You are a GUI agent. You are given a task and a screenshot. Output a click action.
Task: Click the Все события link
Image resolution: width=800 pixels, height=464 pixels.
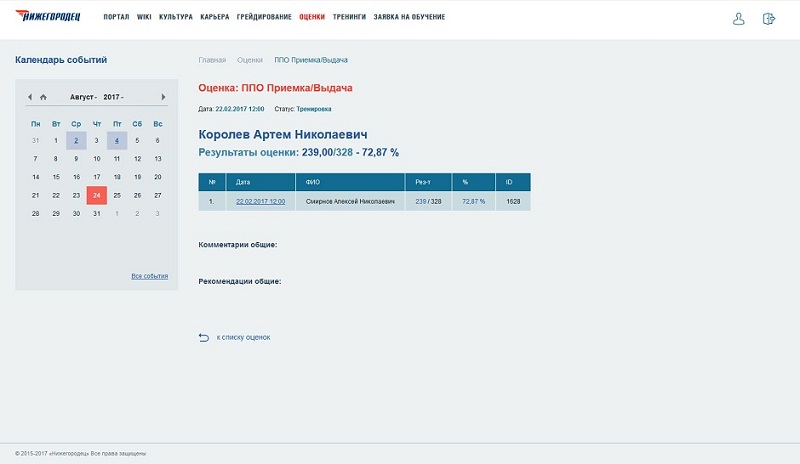click(x=149, y=276)
